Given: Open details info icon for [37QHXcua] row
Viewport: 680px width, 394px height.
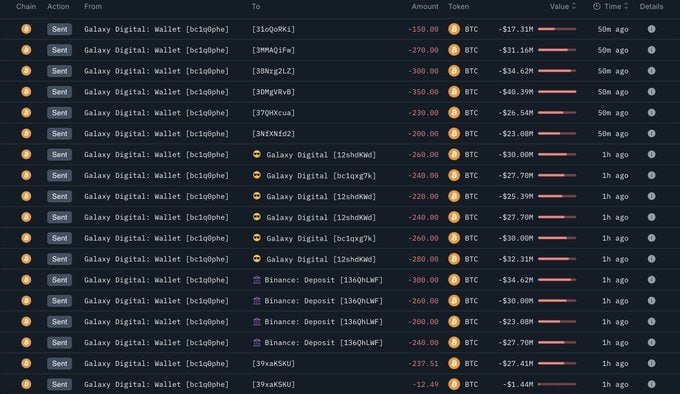Looking at the screenshot, I should click(651, 113).
